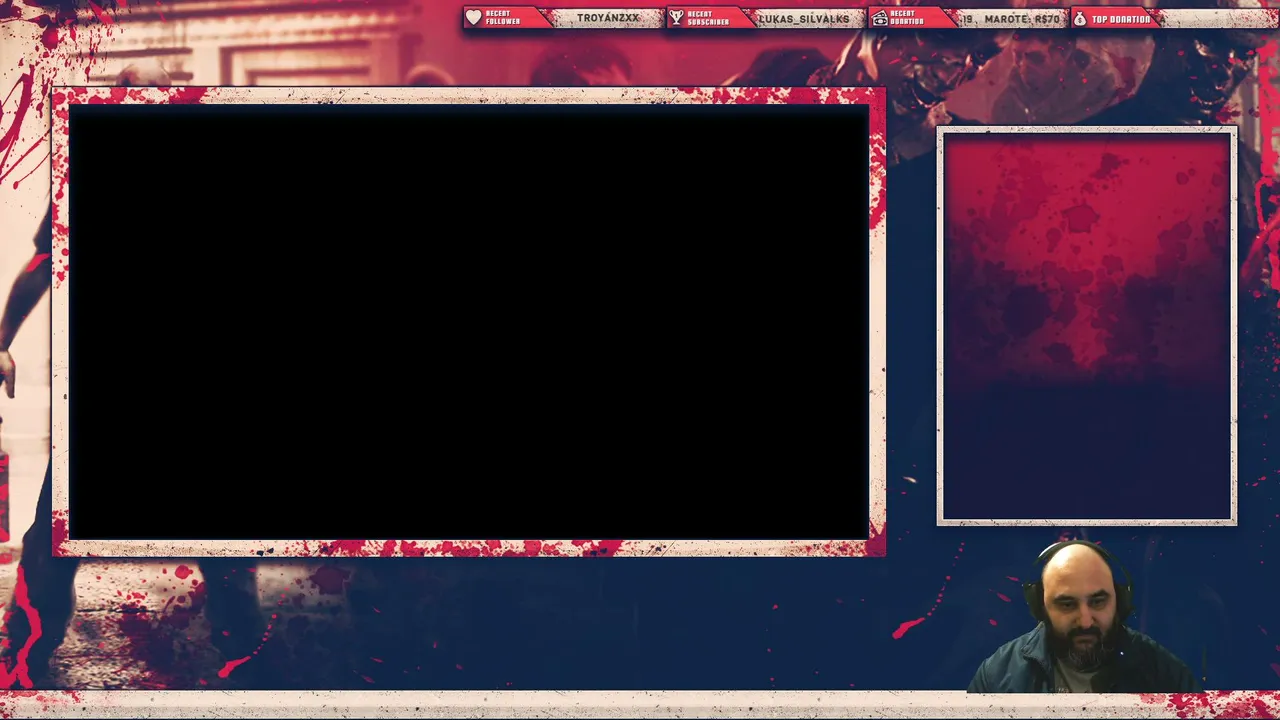Click the red splatter chat panel
The width and height of the screenshot is (1280, 720).
coord(1087,326)
